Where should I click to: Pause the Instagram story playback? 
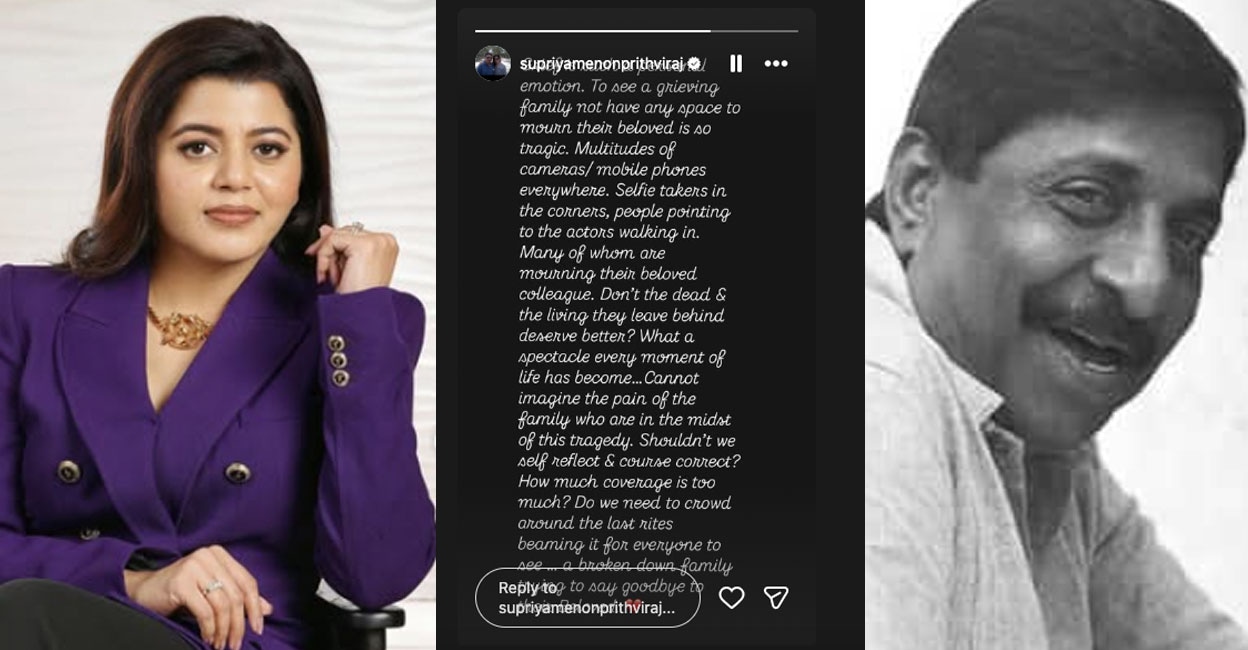(736, 64)
